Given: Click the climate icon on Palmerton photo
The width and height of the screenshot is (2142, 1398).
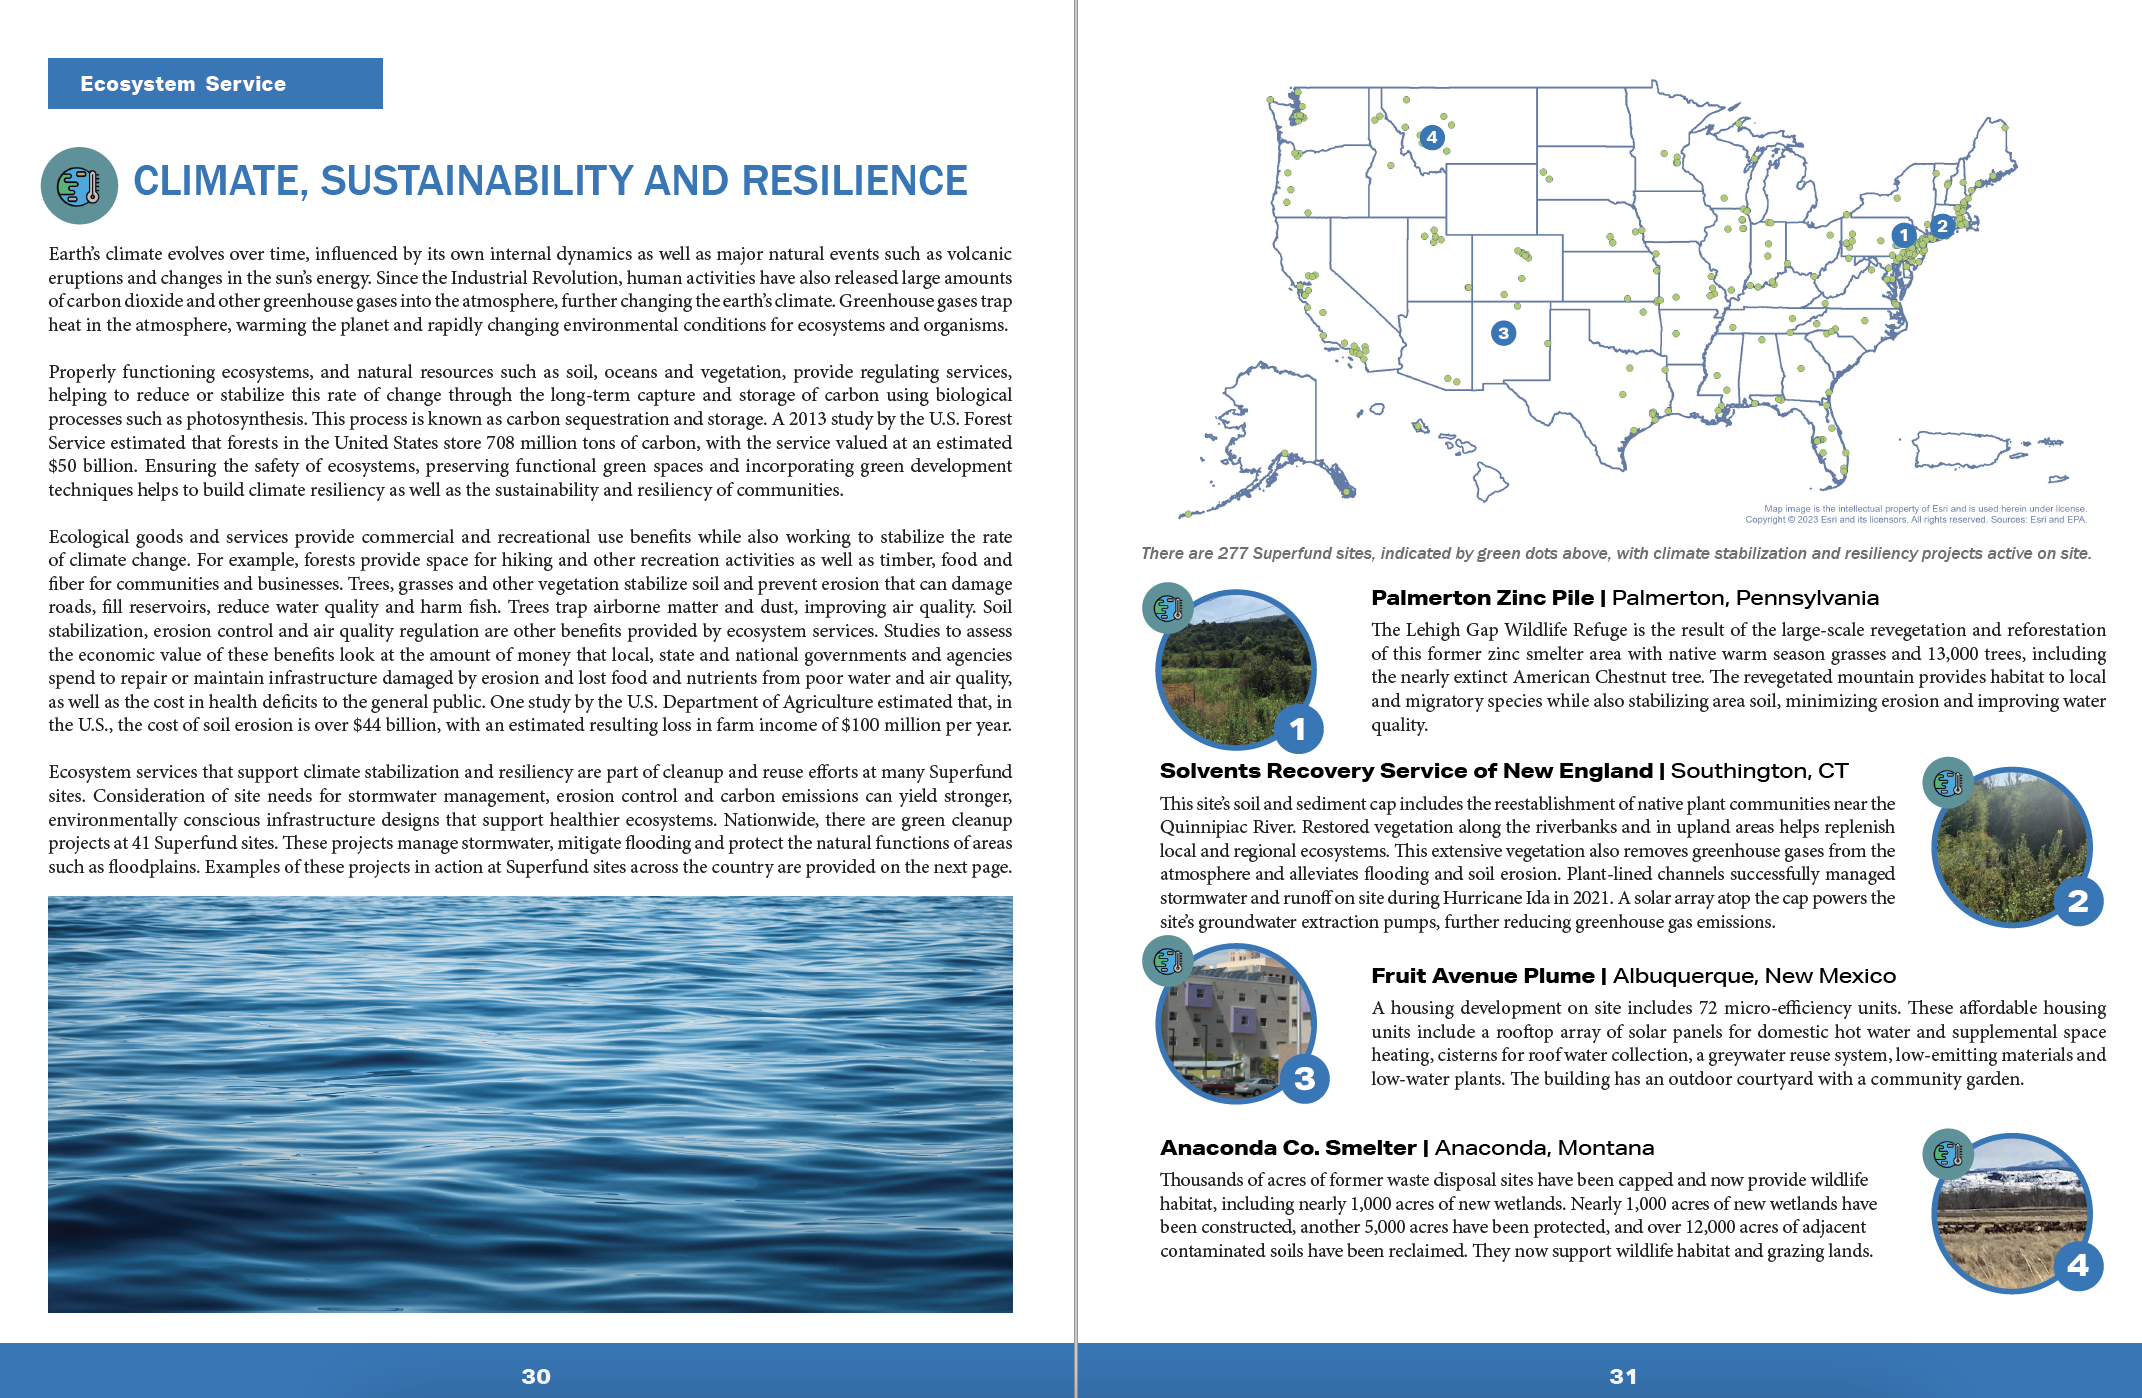Looking at the screenshot, I should [x=1167, y=607].
